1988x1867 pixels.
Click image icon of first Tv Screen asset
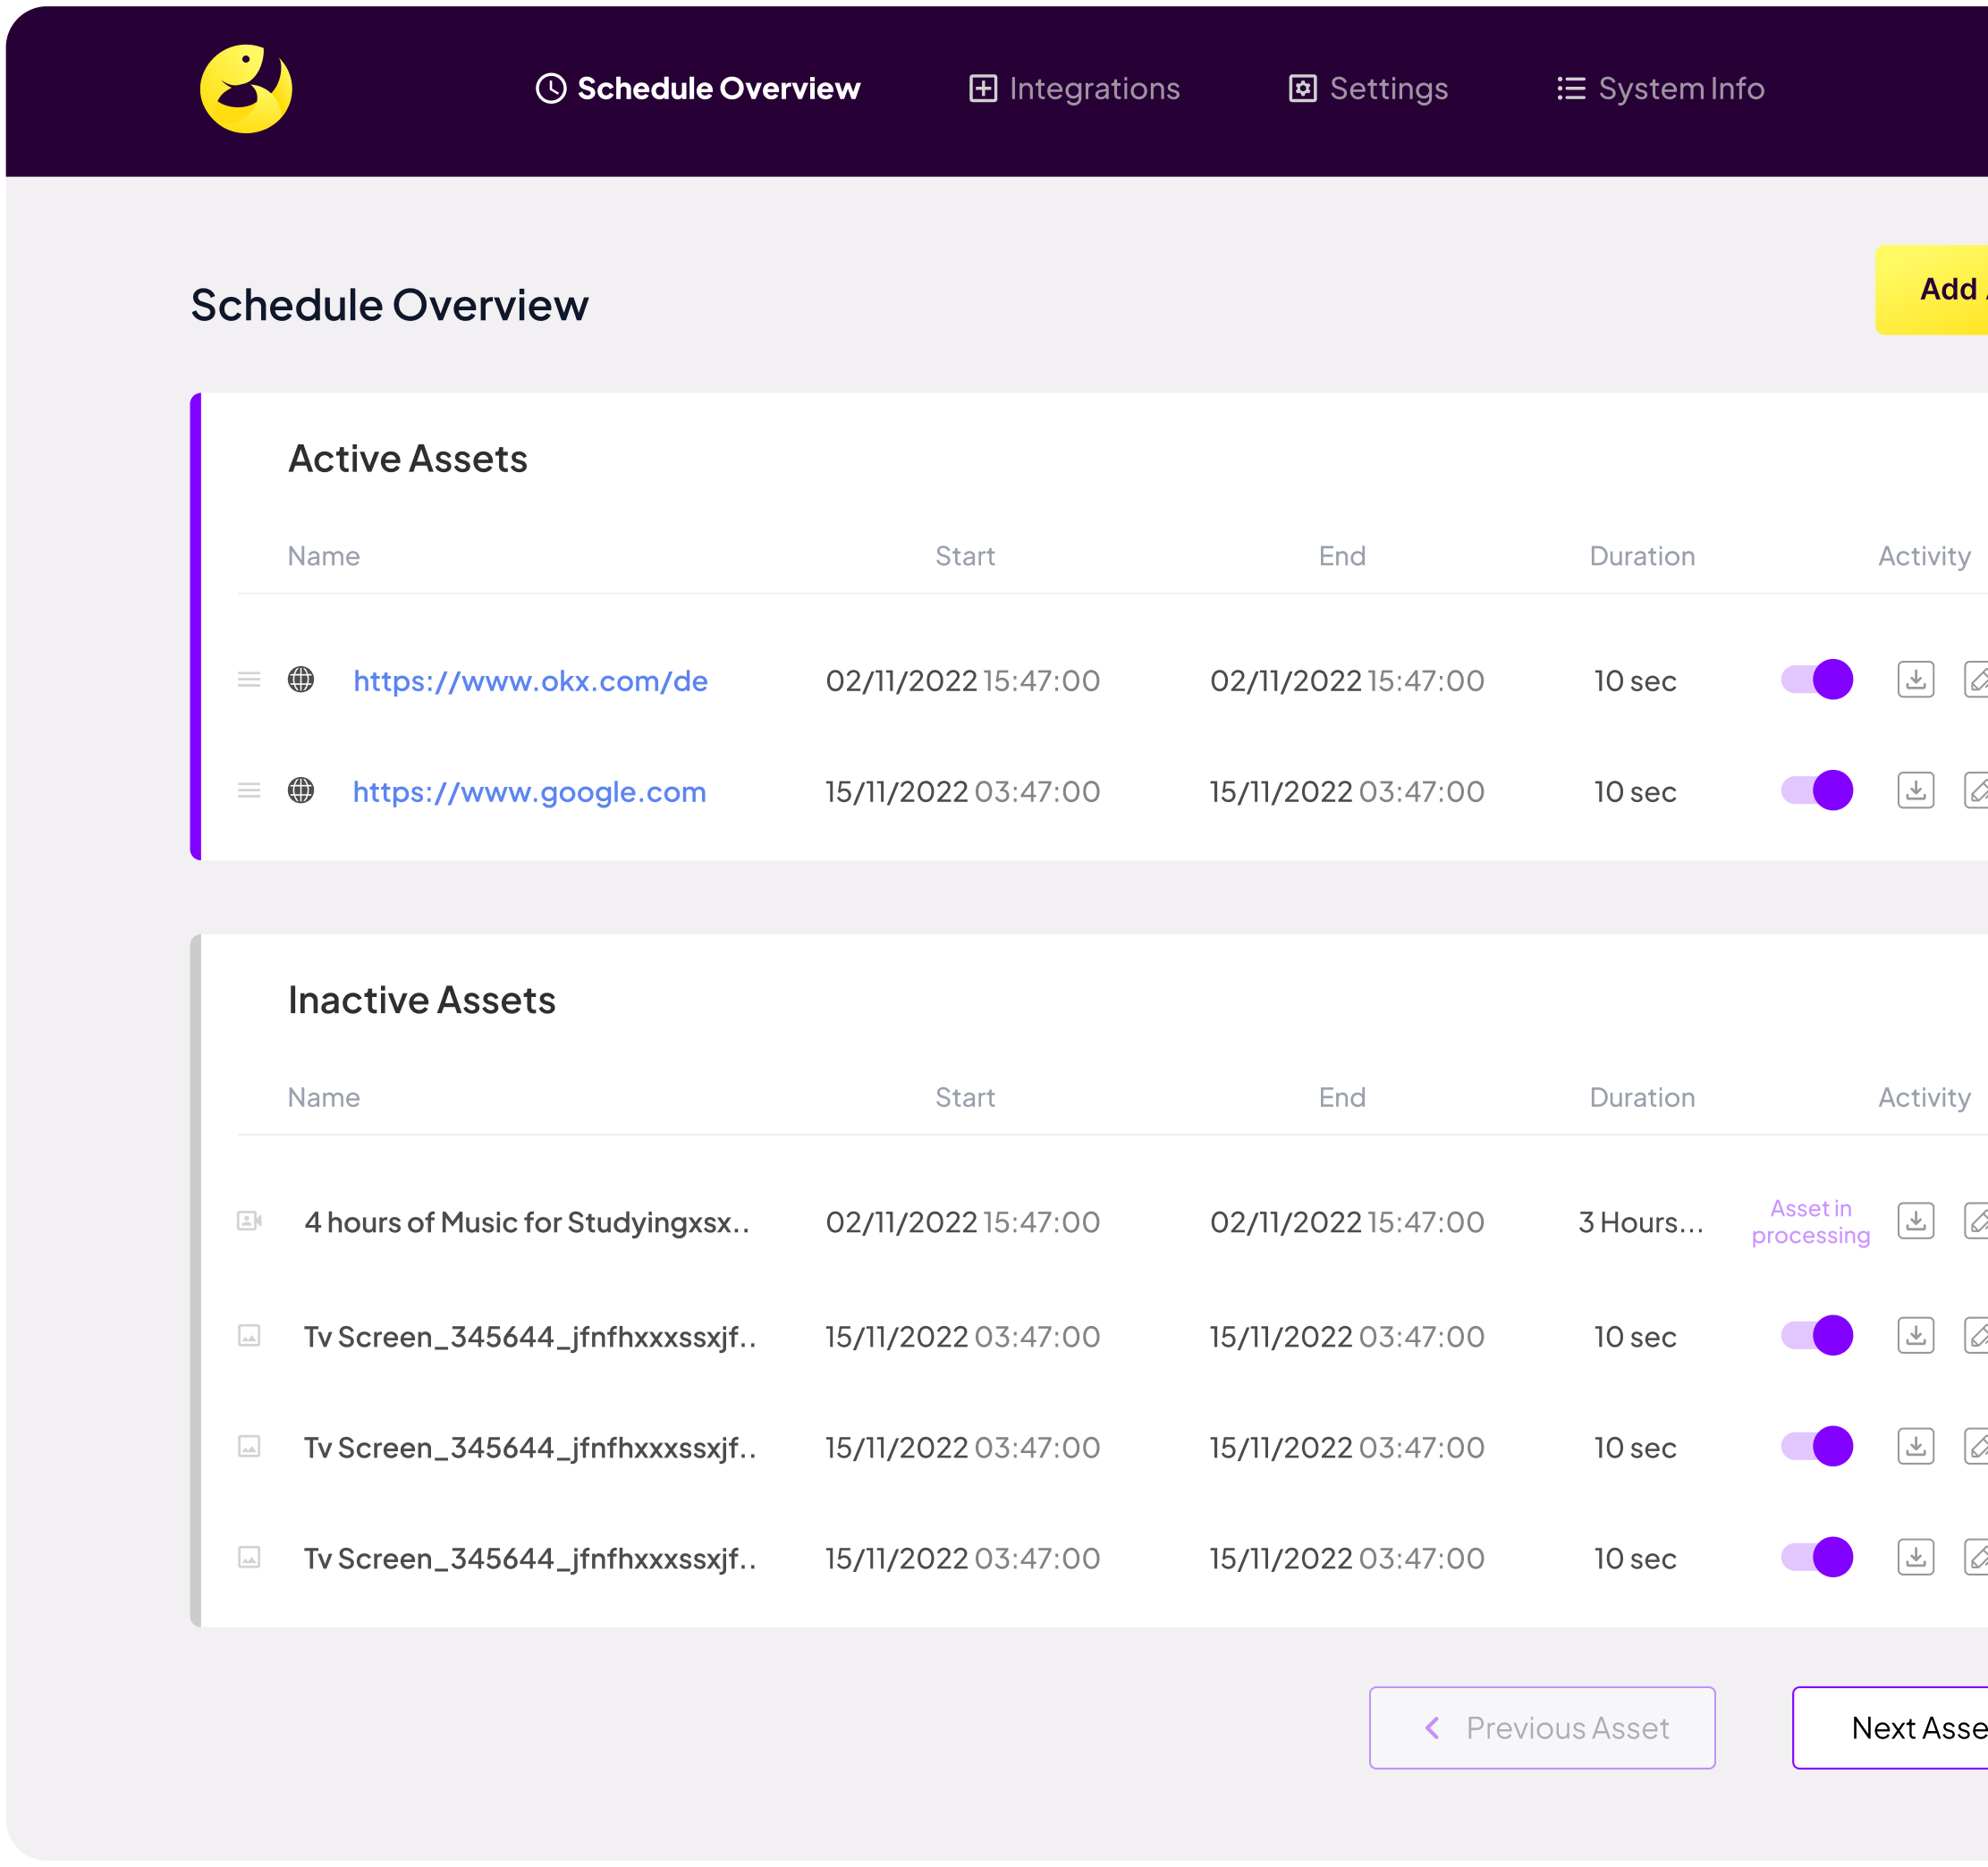pos(249,1336)
